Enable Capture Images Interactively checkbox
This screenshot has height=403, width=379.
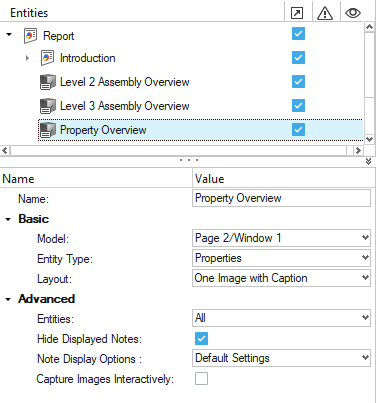coord(201,379)
